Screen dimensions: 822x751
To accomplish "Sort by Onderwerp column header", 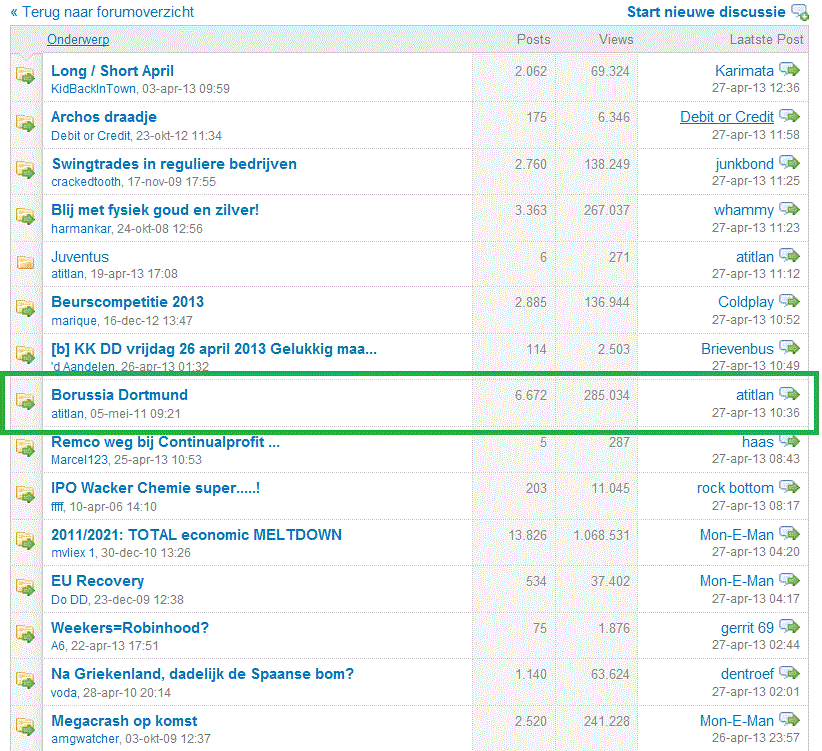I will pyautogui.click(x=78, y=40).
